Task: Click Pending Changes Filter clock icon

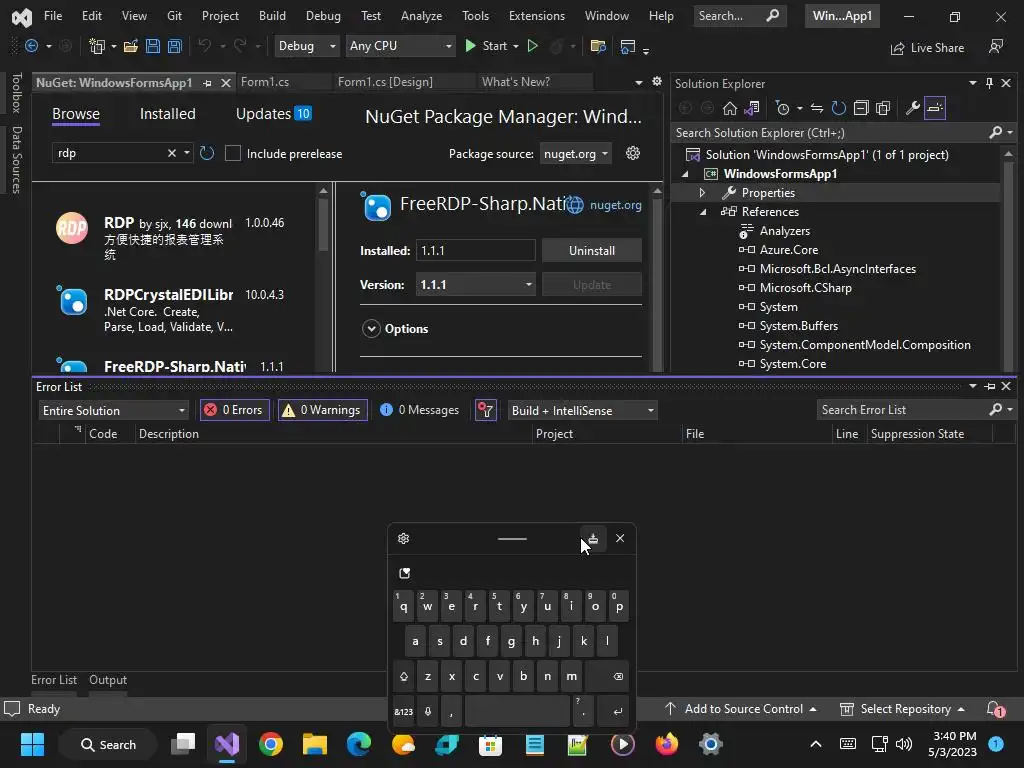Action: (782, 108)
